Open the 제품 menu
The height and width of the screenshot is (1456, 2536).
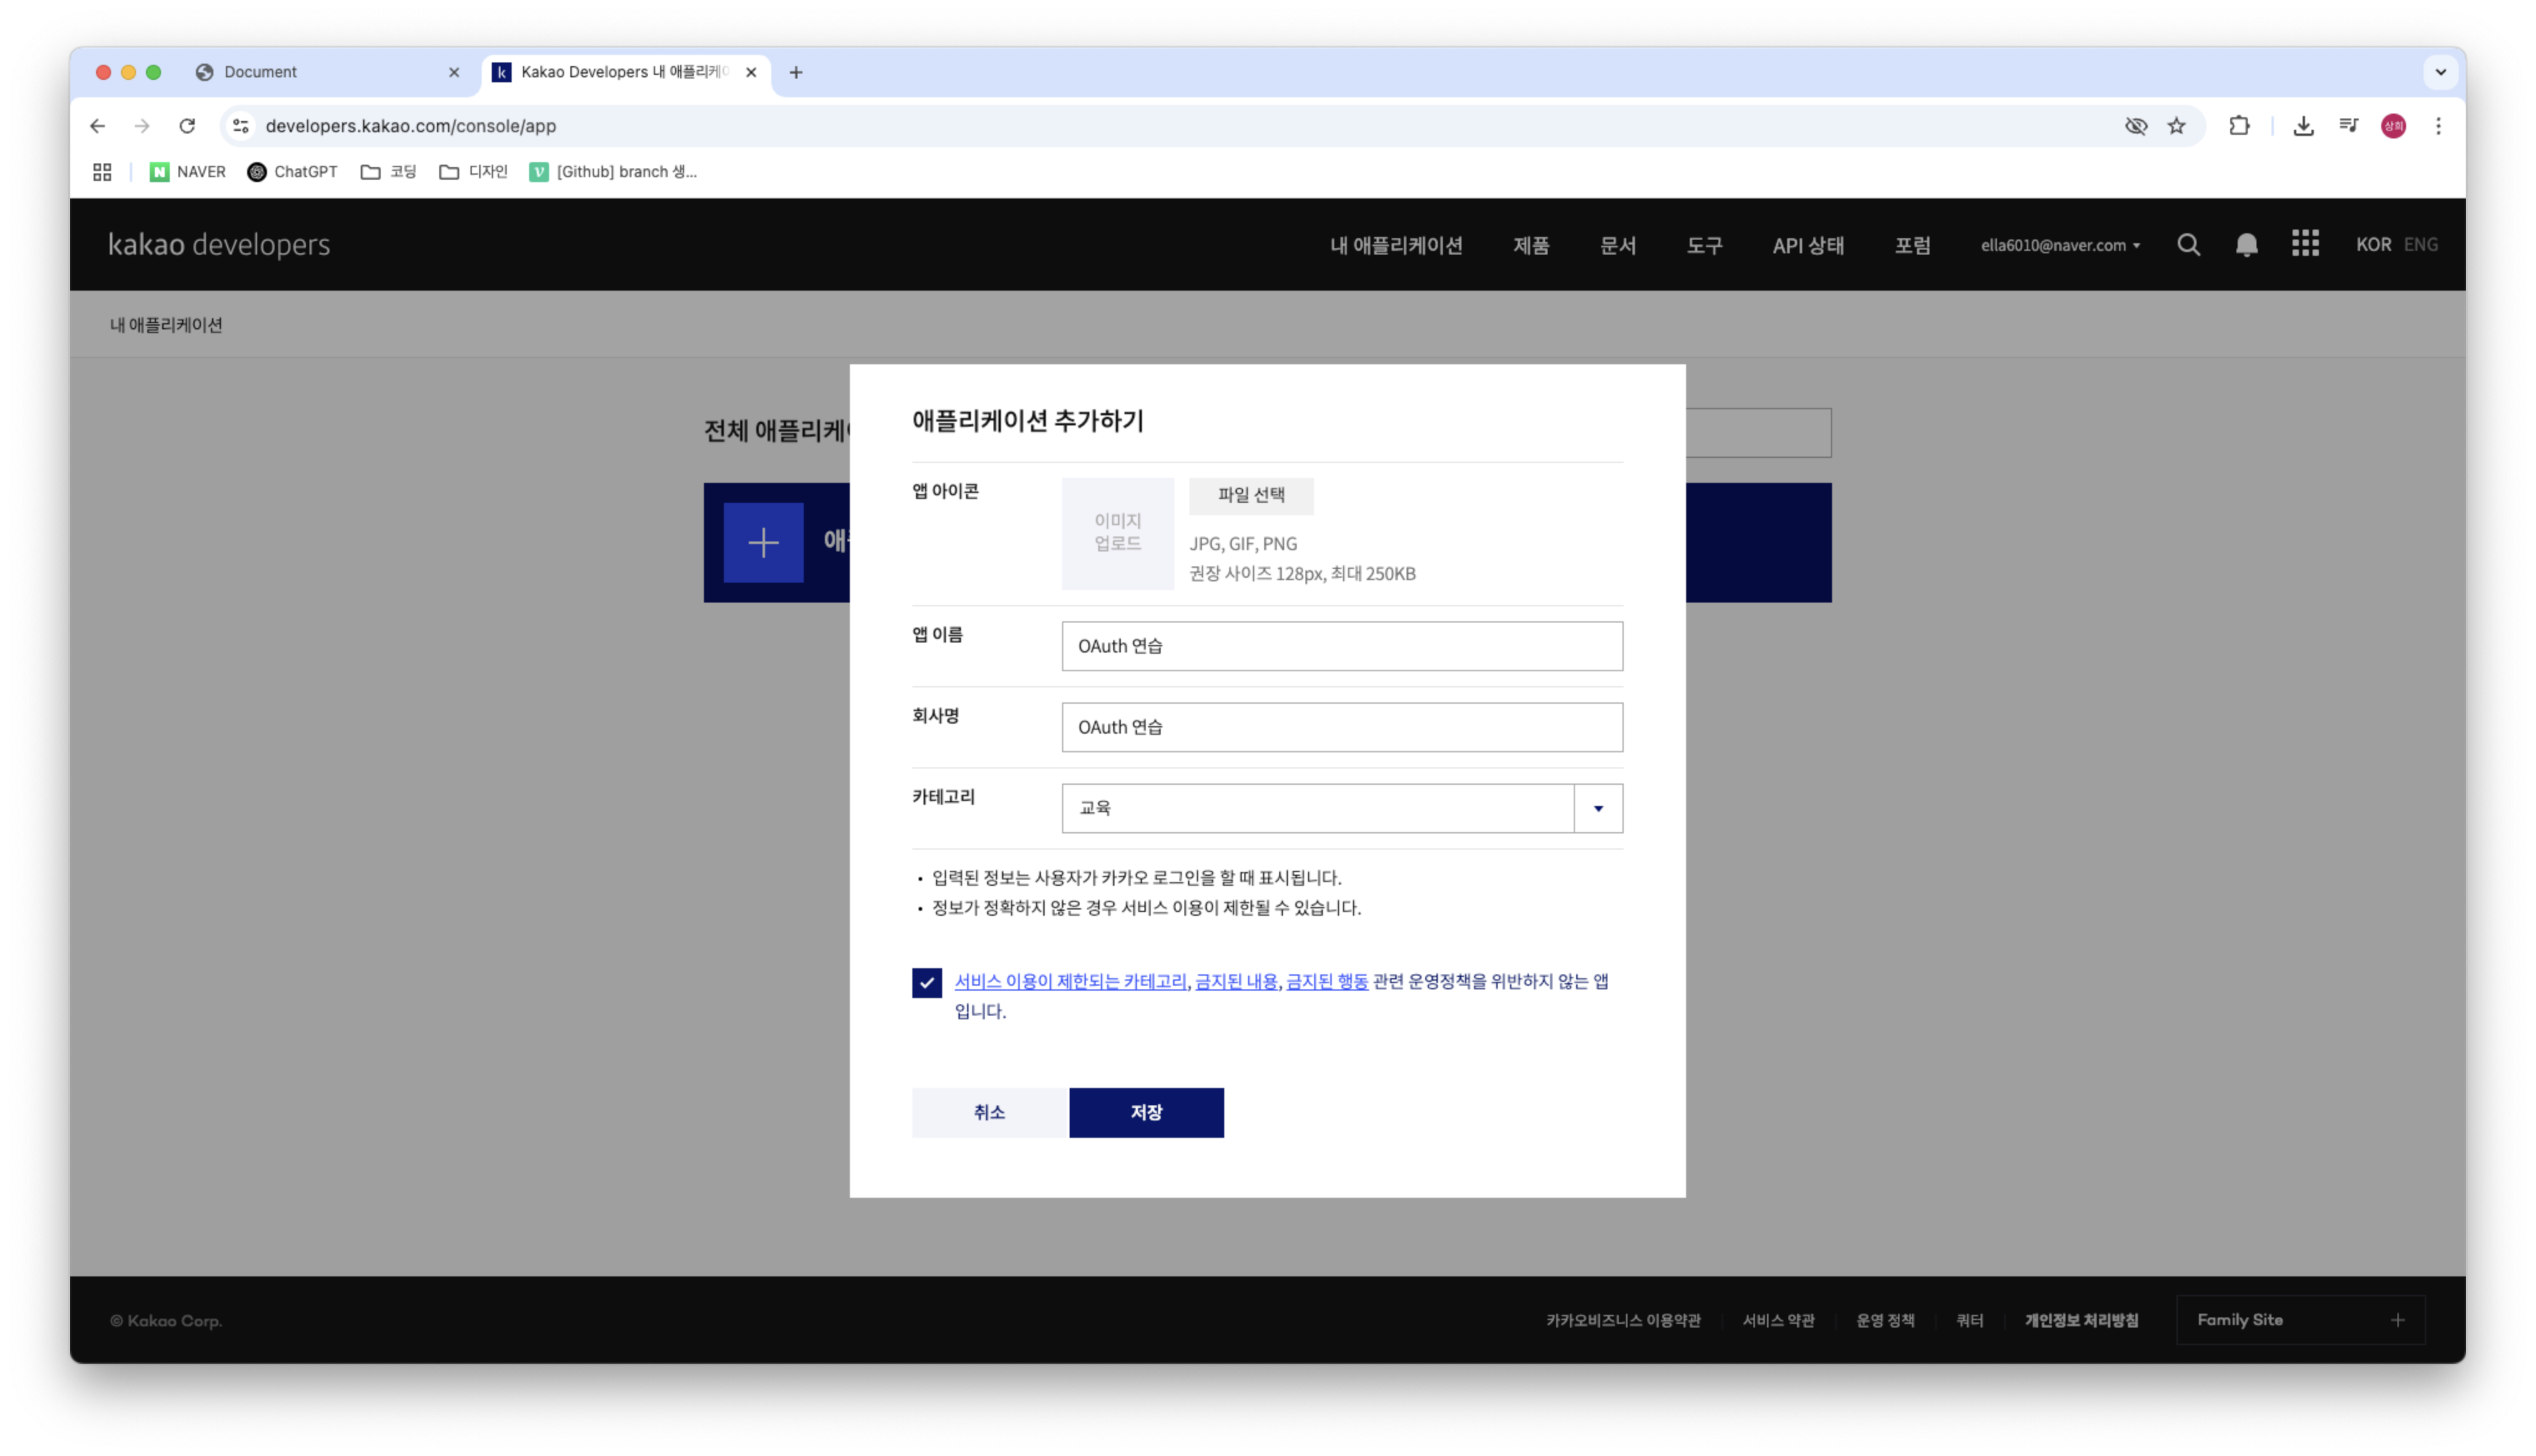coord(1531,245)
